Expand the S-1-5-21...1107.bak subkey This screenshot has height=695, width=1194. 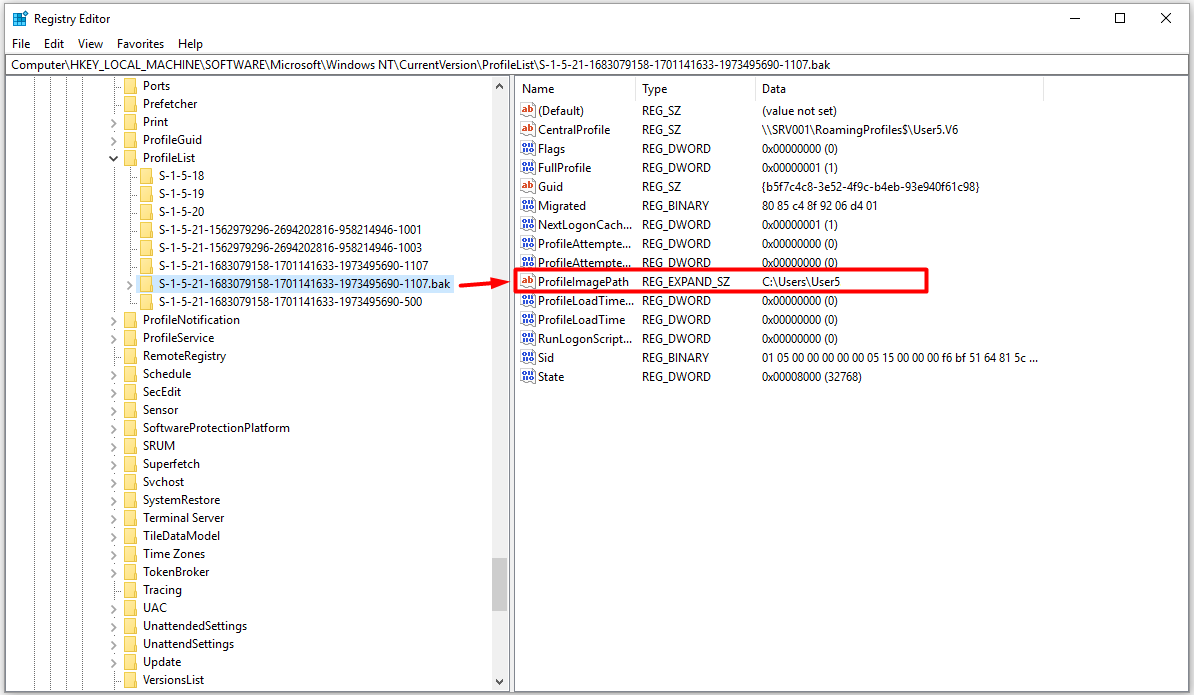point(129,285)
